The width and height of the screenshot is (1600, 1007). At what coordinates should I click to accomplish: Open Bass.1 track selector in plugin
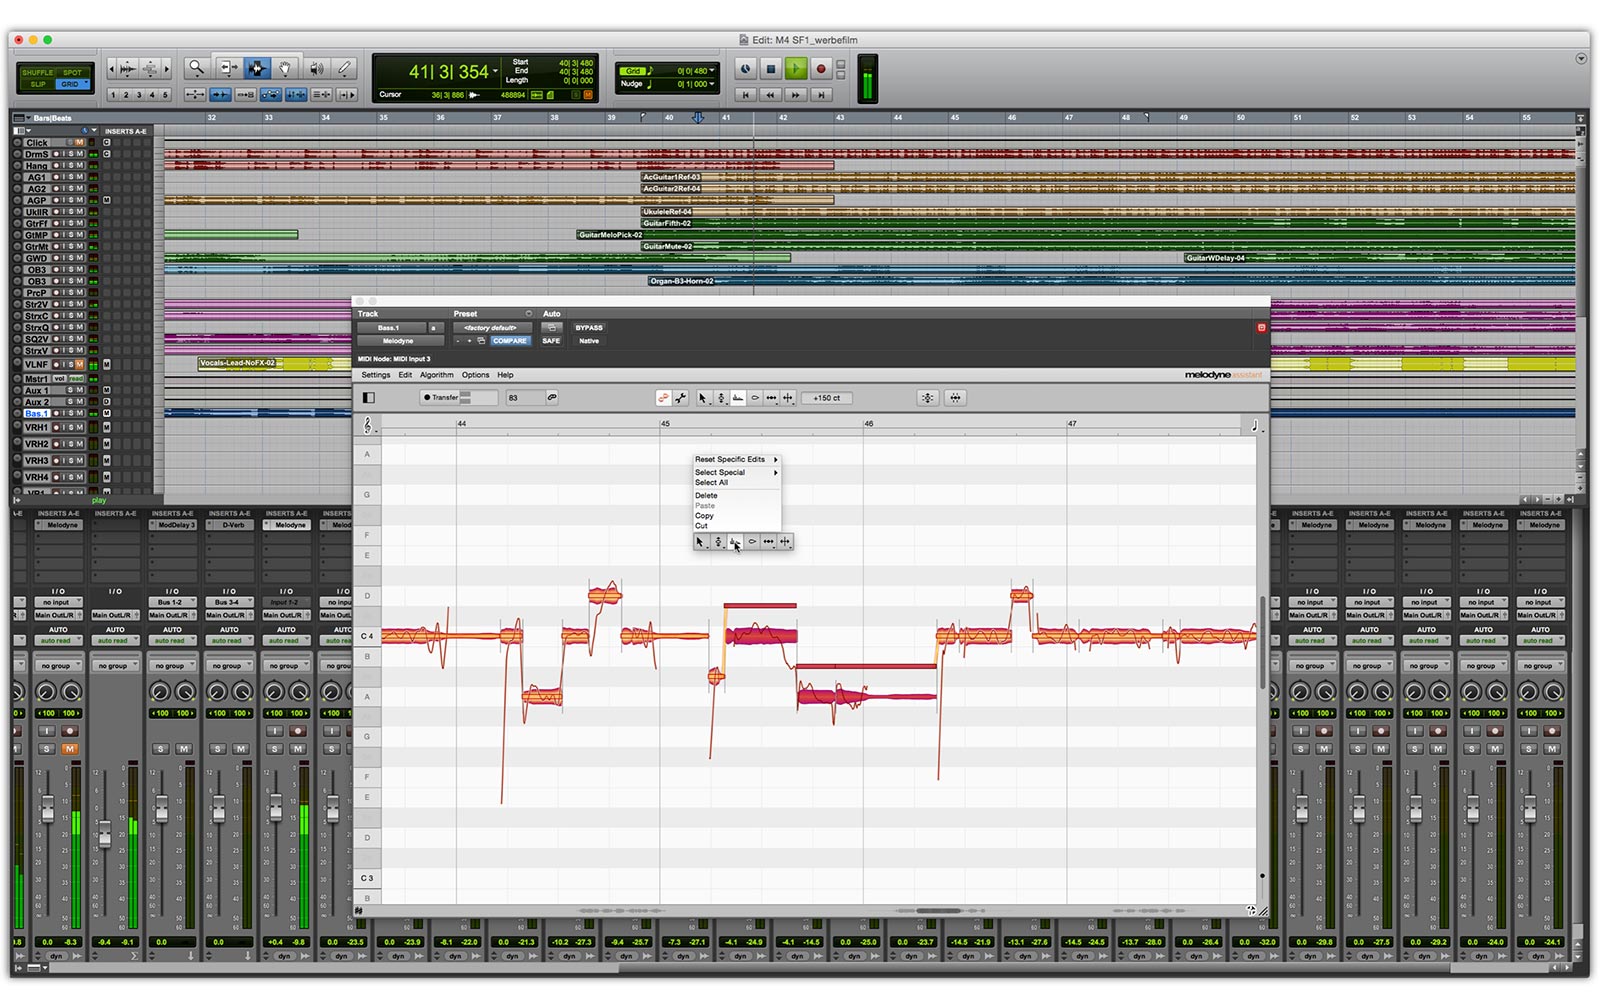click(390, 328)
